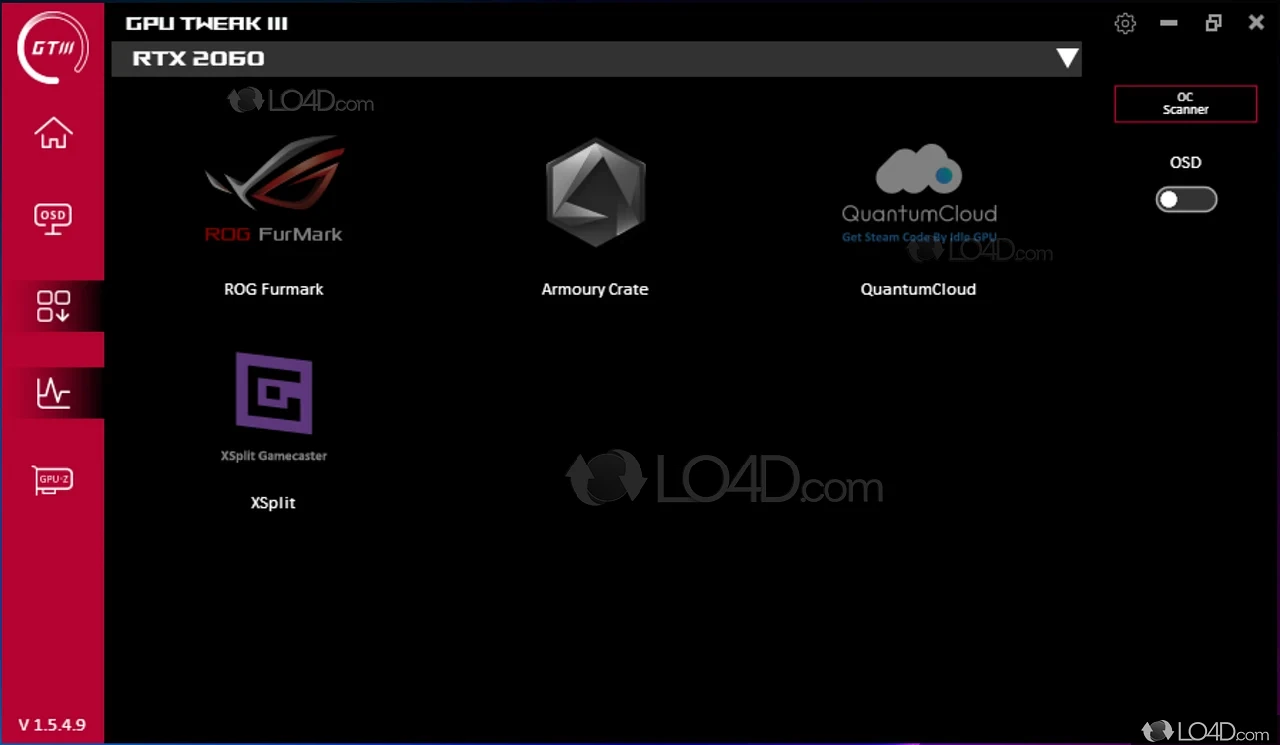Click the Armoury Crate label
1280x745 pixels.
click(595, 289)
